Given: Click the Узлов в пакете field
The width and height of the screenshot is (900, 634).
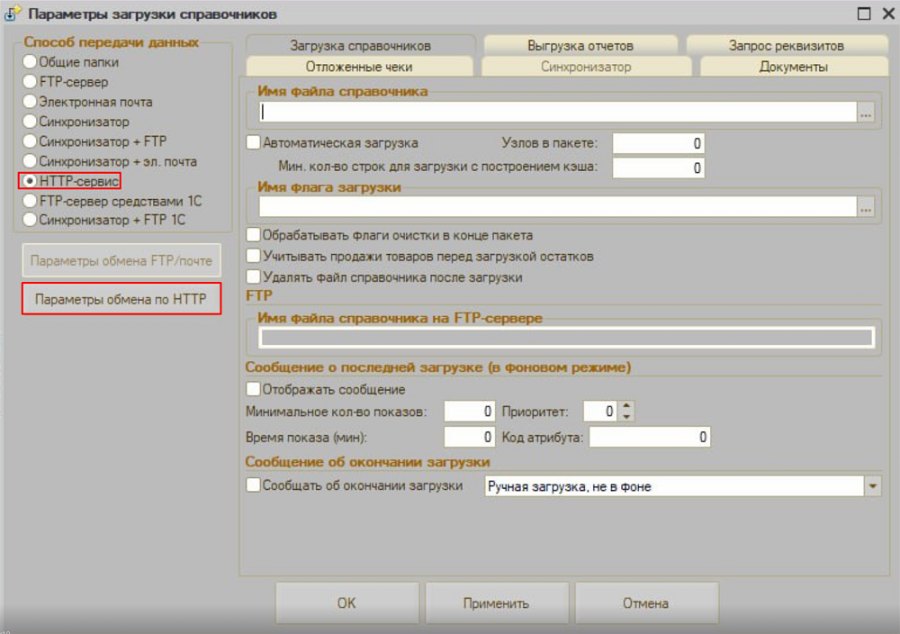Looking at the screenshot, I should pyautogui.click(x=658, y=143).
